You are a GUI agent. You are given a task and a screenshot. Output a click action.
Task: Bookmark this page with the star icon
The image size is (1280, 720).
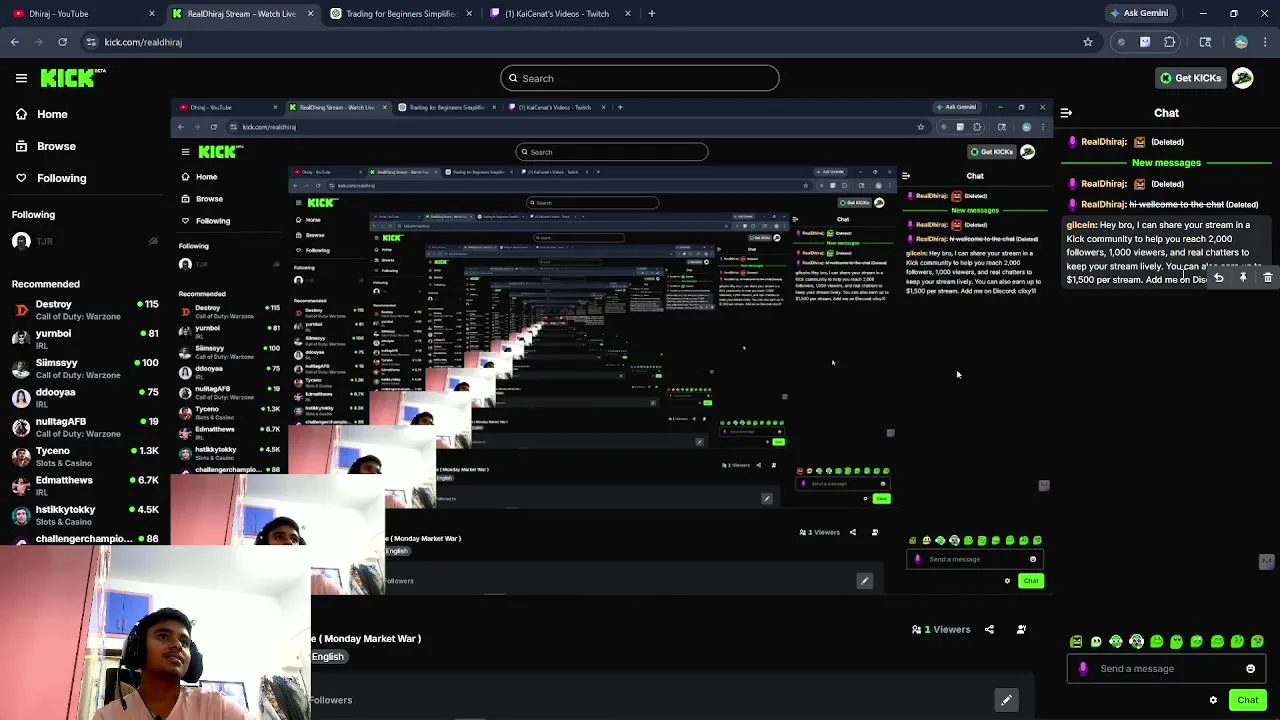pos(1088,42)
